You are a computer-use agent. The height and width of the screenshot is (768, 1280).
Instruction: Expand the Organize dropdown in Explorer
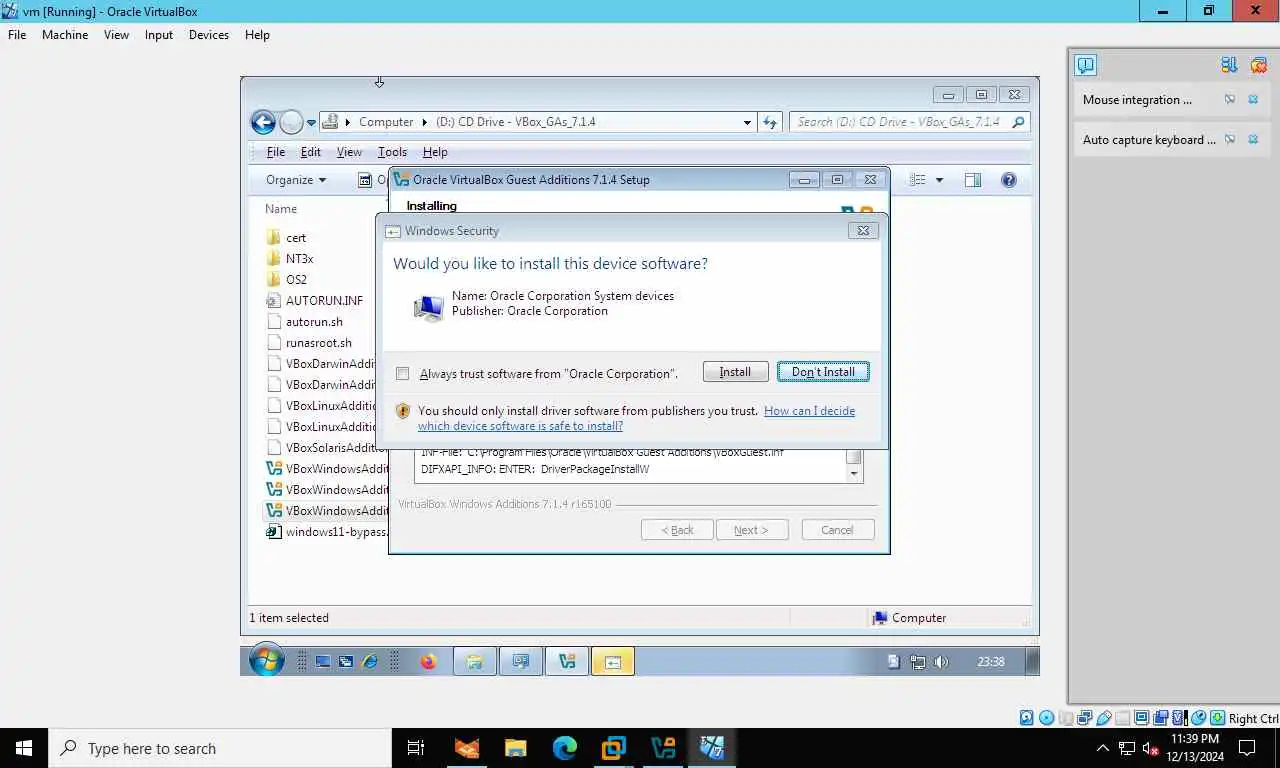[296, 180]
